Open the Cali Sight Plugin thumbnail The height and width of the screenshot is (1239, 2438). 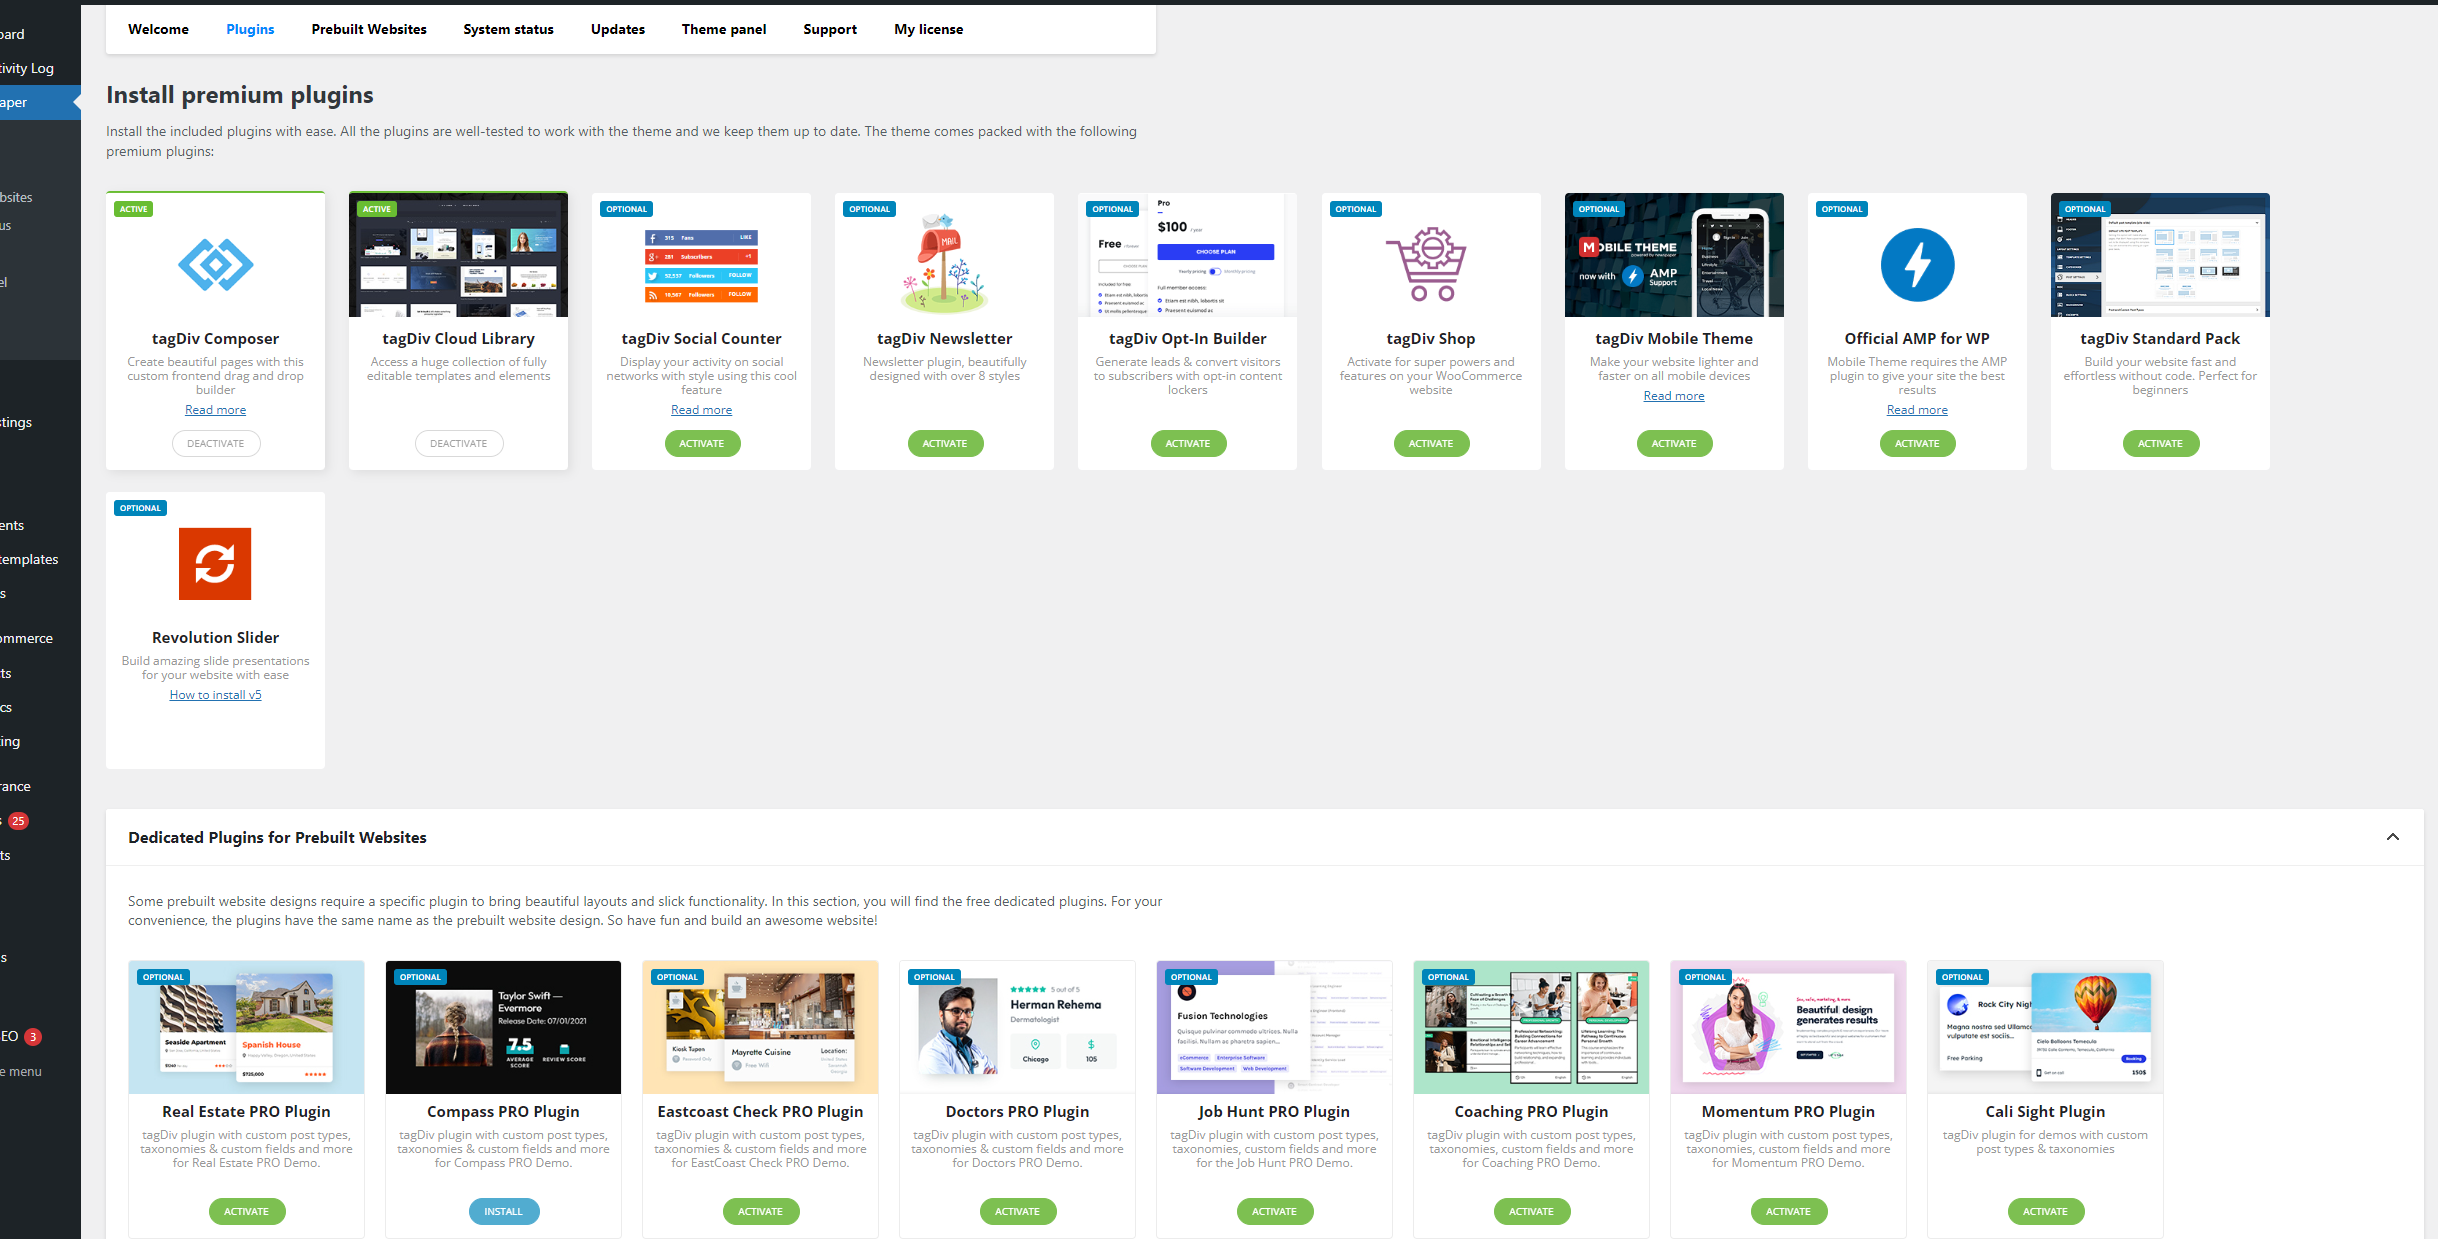(x=2045, y=1027)
